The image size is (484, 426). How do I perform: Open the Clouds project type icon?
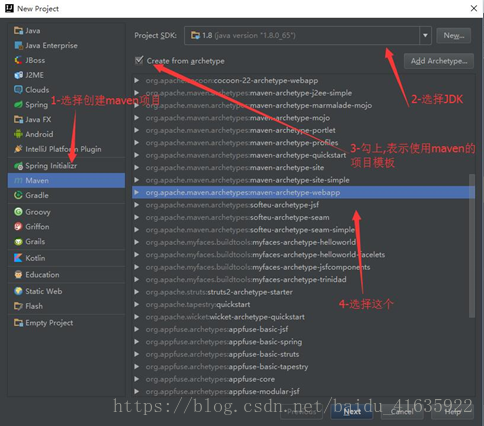tap(18, 90)
